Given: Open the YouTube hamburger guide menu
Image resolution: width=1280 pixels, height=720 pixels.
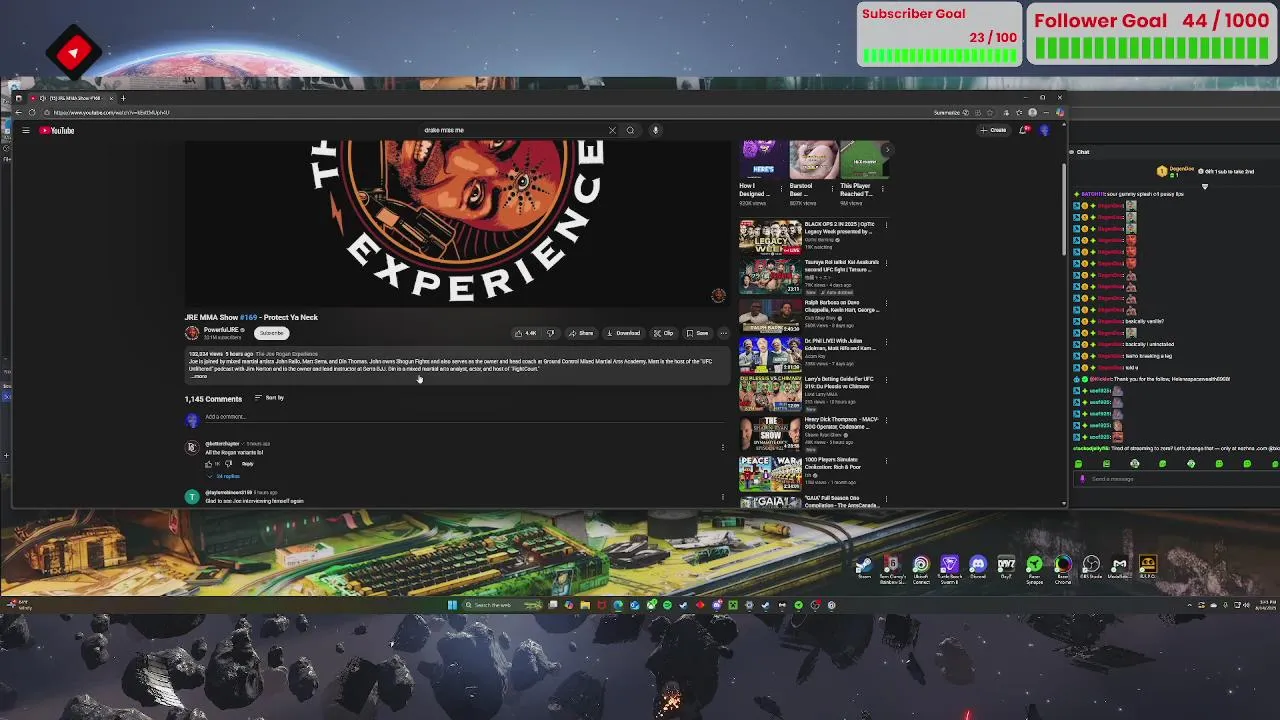Looking at the screenshot, I should pyautogui.click(x=26, y=130).
